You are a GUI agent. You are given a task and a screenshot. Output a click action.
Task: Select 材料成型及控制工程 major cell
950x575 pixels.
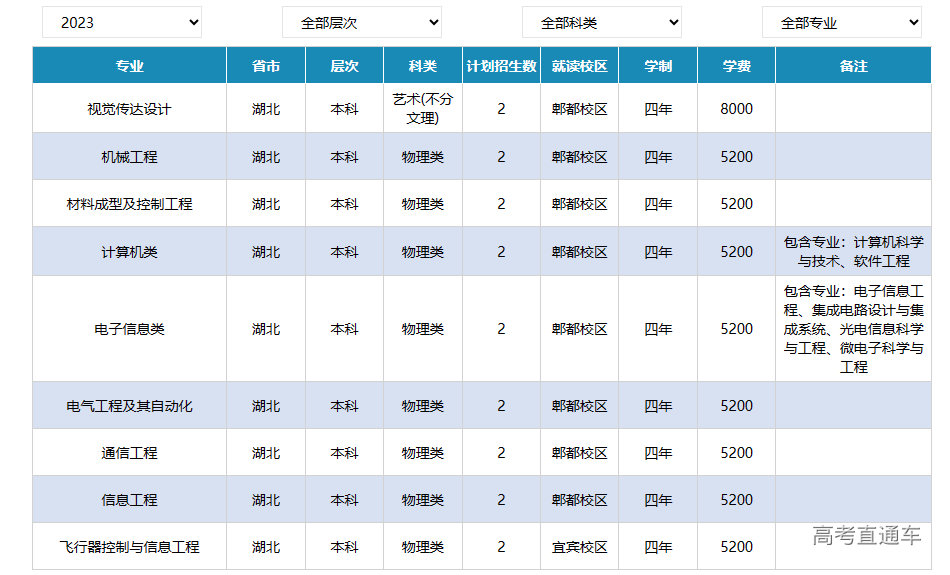tap(129, 204)
